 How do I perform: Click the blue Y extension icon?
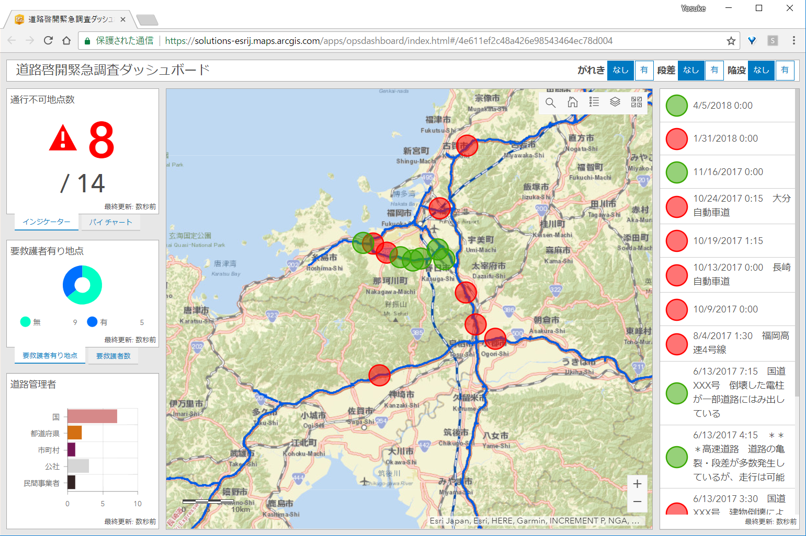click(752, 41)
